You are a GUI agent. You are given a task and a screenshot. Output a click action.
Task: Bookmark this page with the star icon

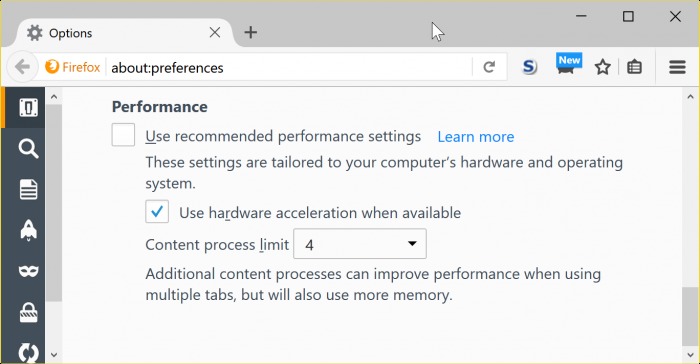point(603,67)
